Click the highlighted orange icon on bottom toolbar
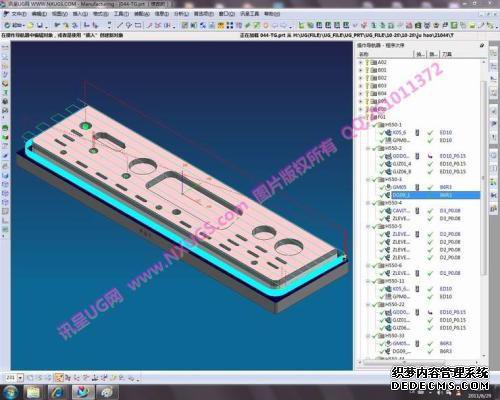500x400 pixels. 59,377
